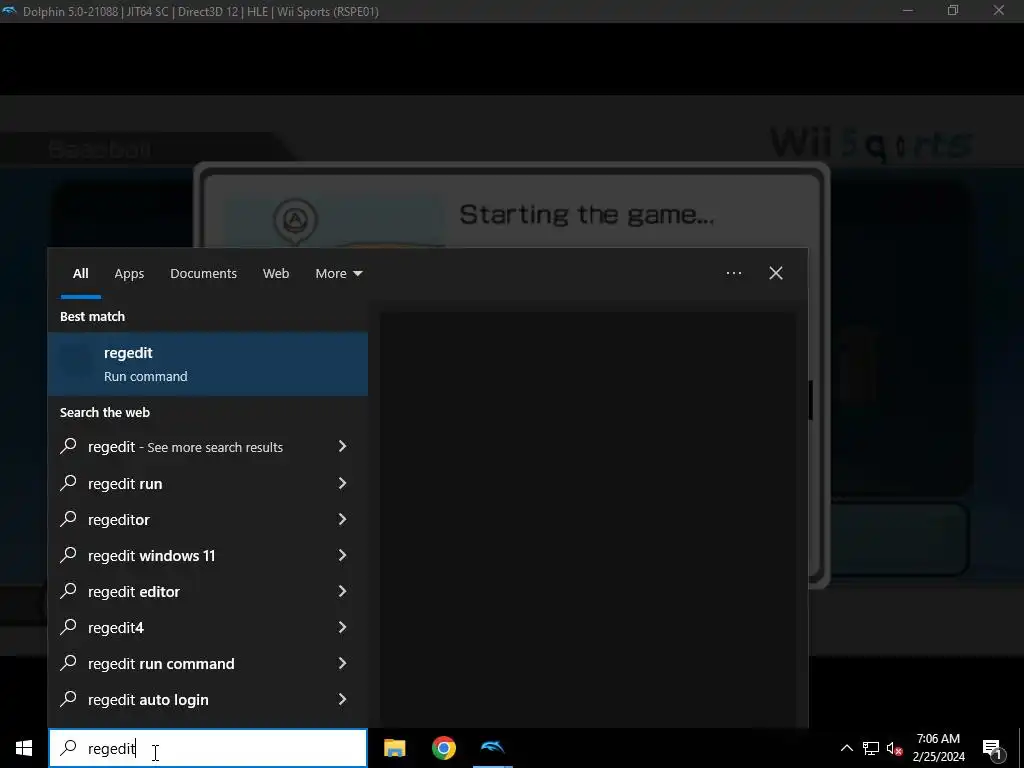Open the notification center icon
Image resolution: width=1024 pixels, height=768 pixels.
(992, 748)
